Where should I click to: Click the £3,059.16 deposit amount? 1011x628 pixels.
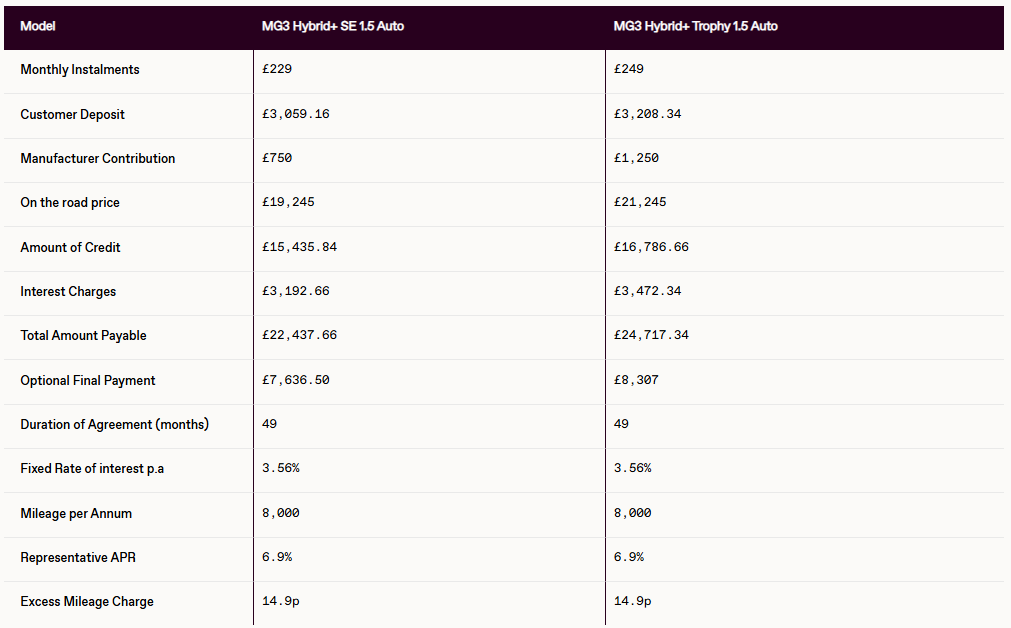click(x=295, y=114)
